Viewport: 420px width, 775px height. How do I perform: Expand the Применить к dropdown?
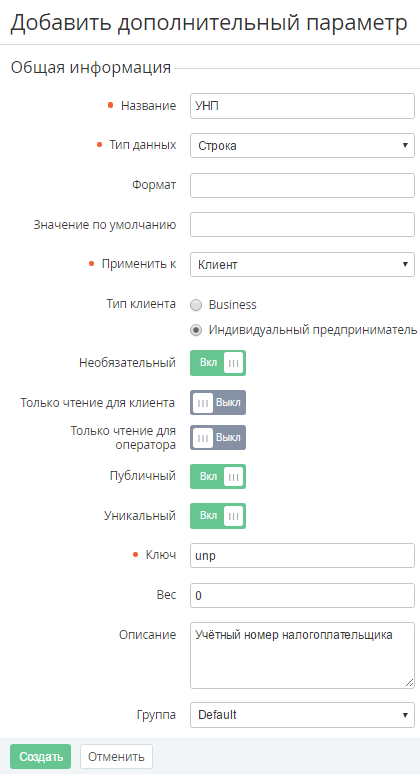coord(302,264)
